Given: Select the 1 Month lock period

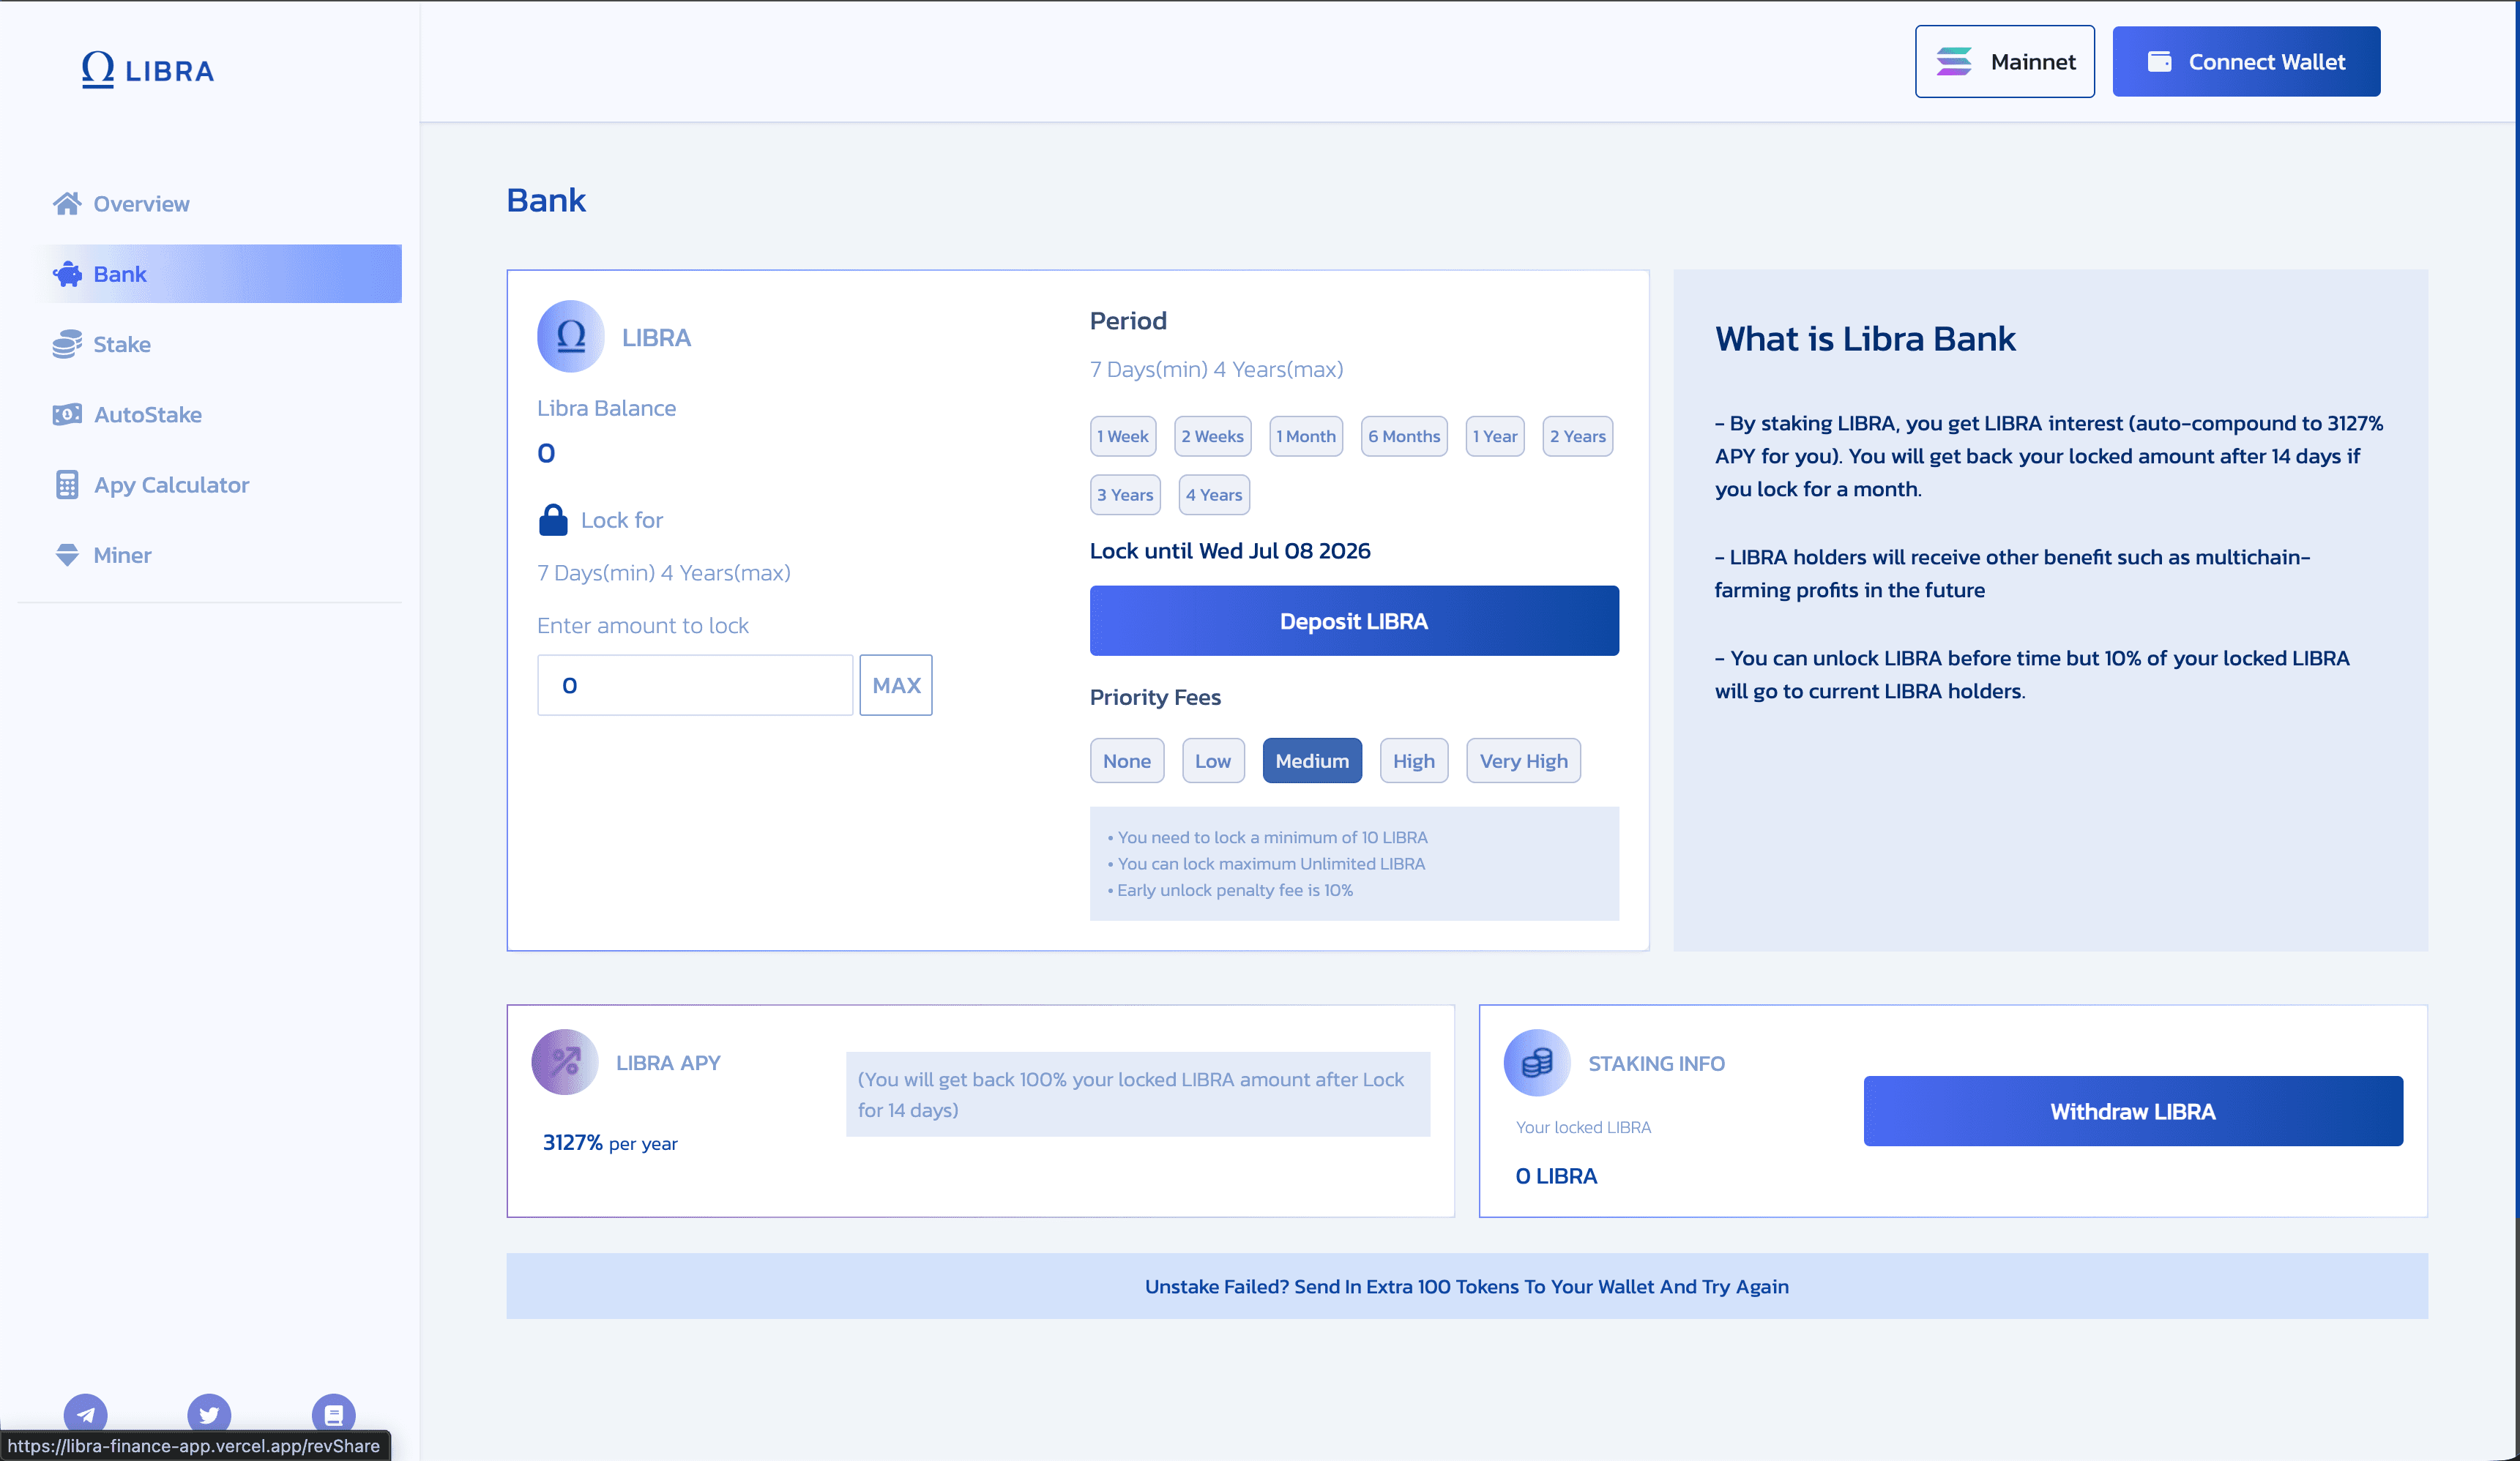Looking at the screenshot, I should click(x=1306, y=436).
